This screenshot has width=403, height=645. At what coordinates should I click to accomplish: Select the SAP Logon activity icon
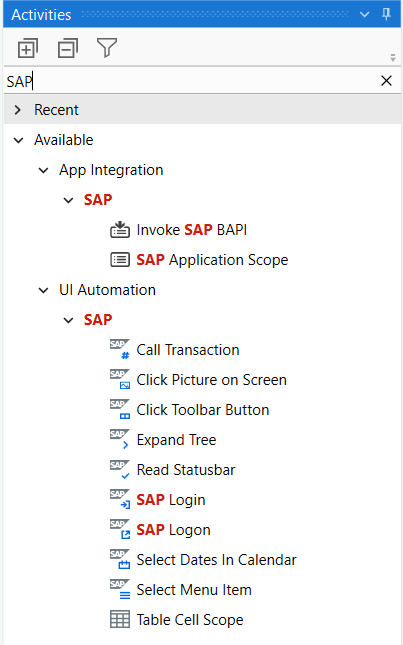pos(120,529)
